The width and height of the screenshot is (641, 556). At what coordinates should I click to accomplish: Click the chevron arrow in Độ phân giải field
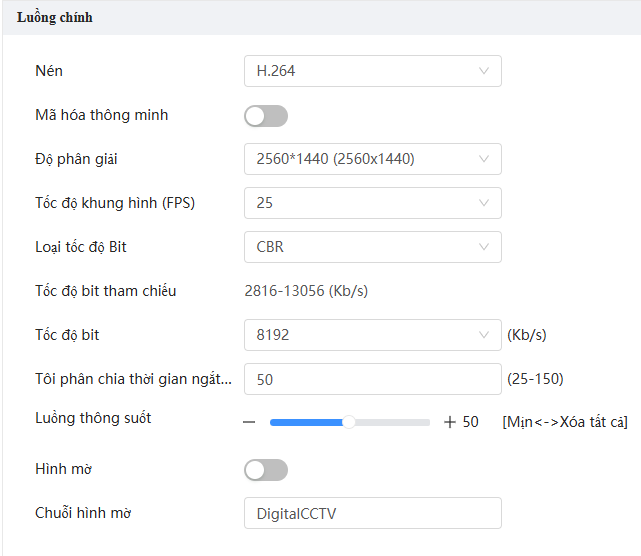[484, 159]
